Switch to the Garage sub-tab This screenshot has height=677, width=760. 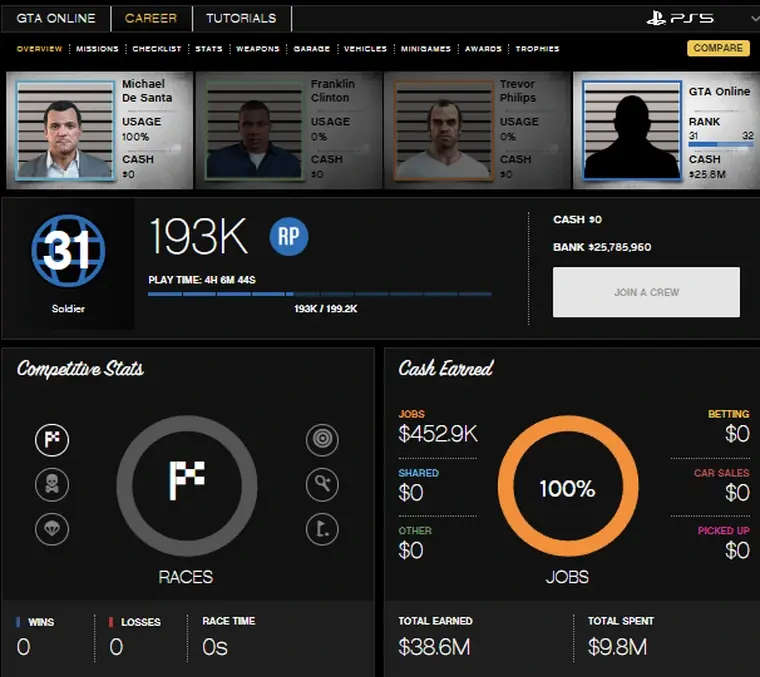tap(311, 48)
